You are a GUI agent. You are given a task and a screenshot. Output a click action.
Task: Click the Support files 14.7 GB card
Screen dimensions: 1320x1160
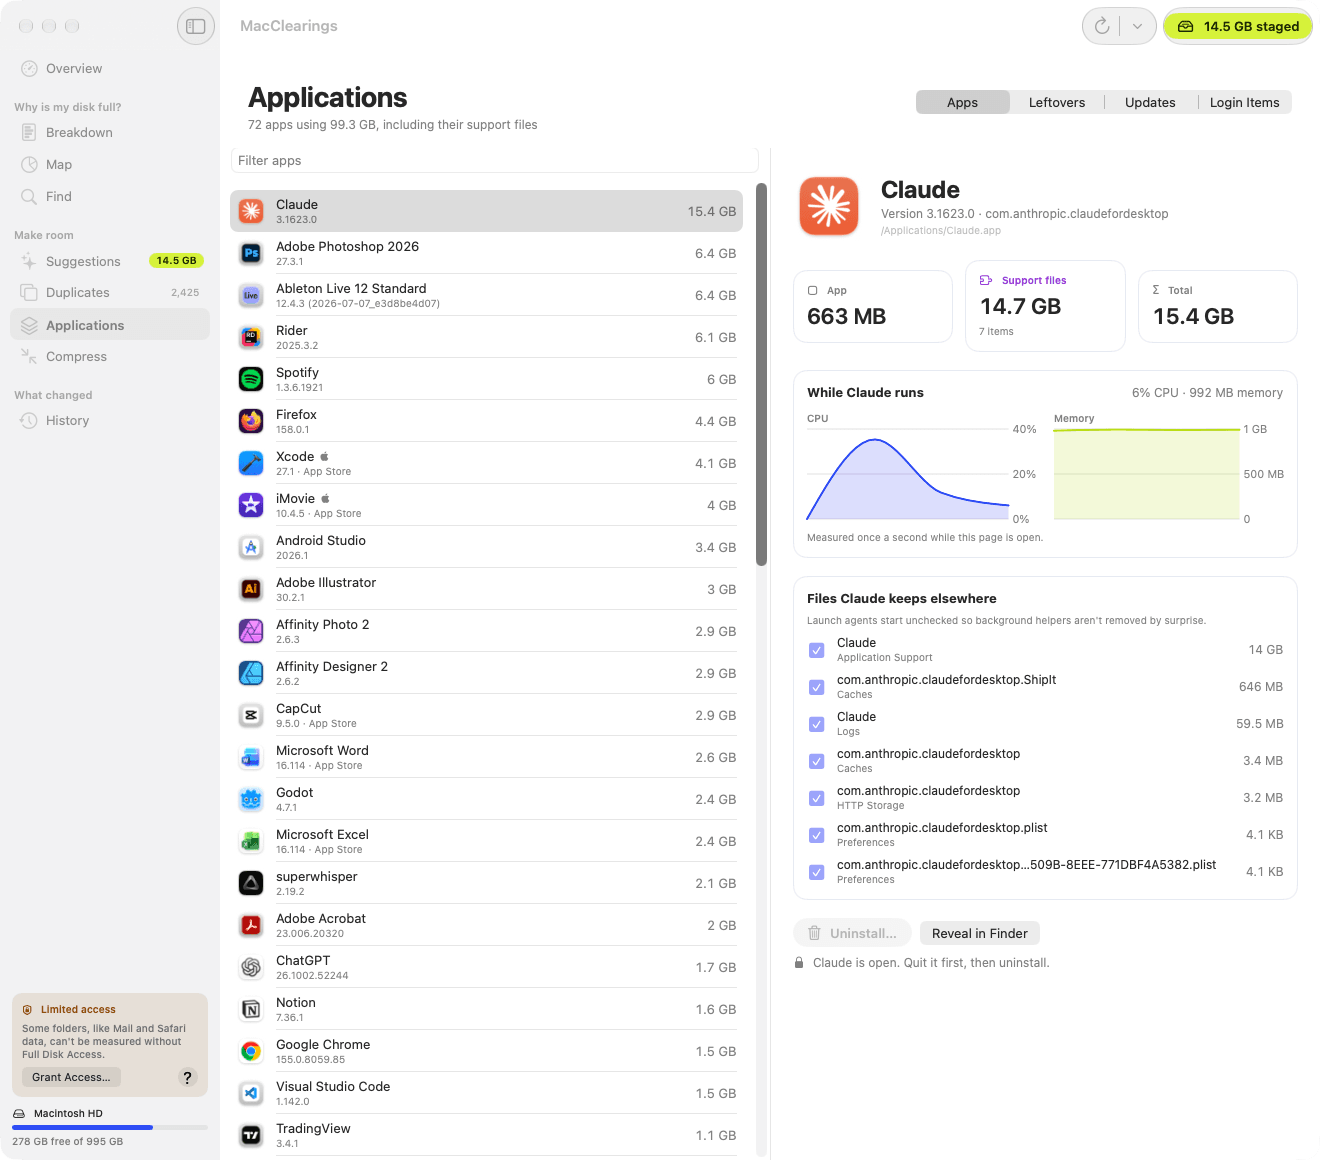pyautogui.click(x=1045, y=306)
